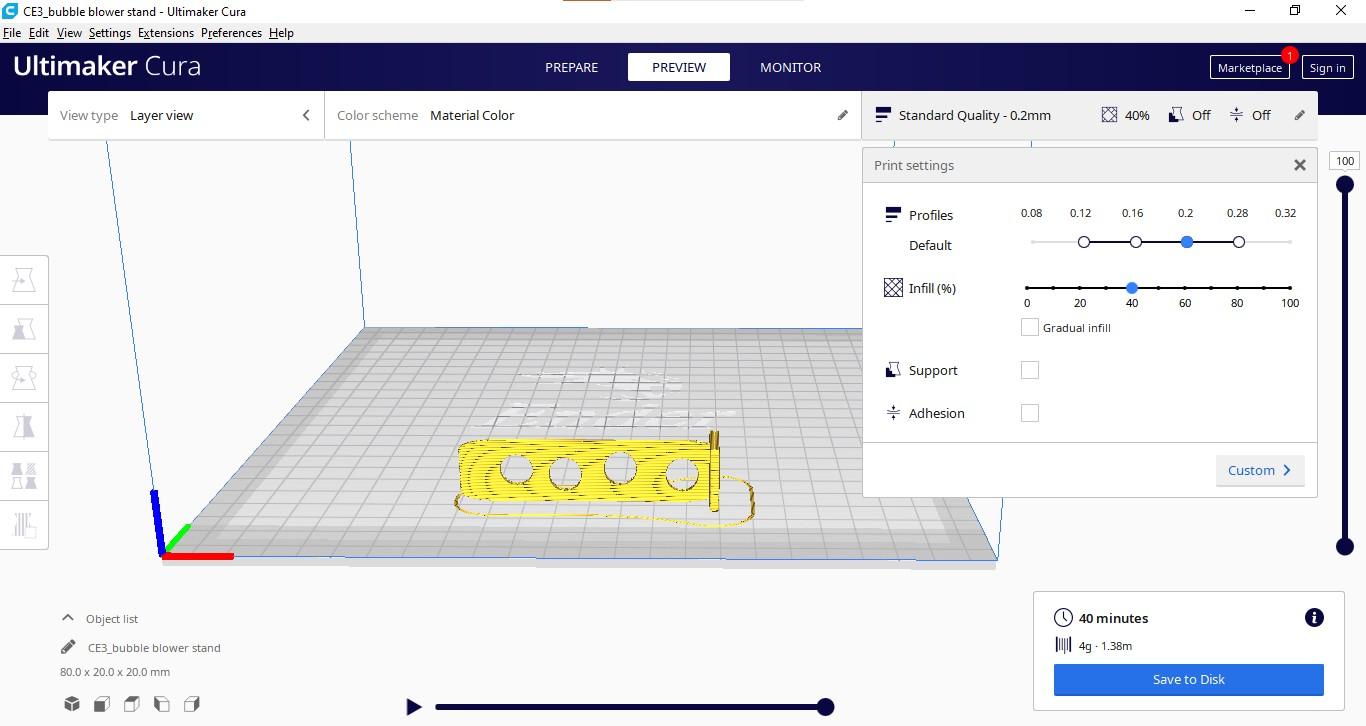Switch to the PREPARE stage
The width and height of the screenshot is (1366, 726).
pos(571,67)
